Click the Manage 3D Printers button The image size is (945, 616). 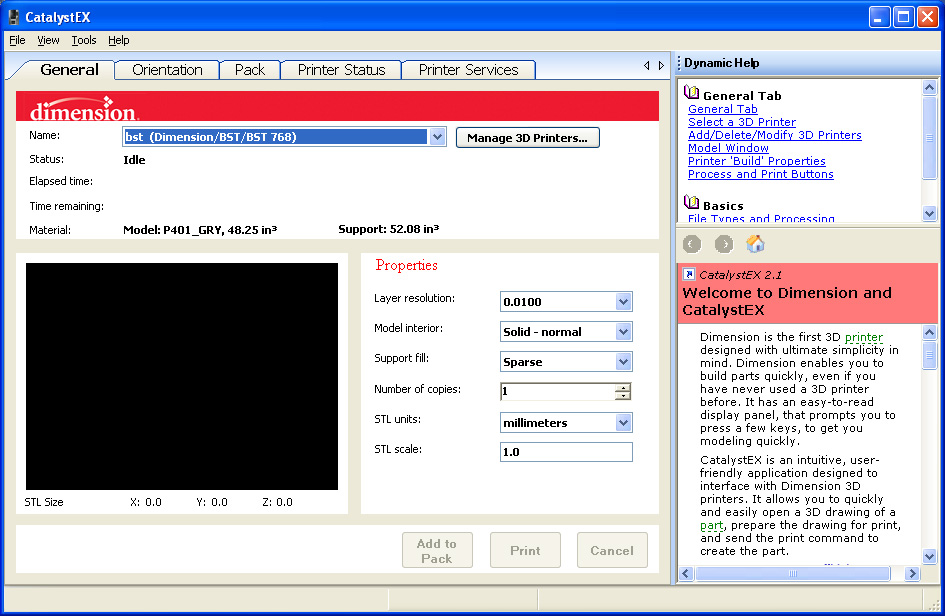click(x=527, y=137)
